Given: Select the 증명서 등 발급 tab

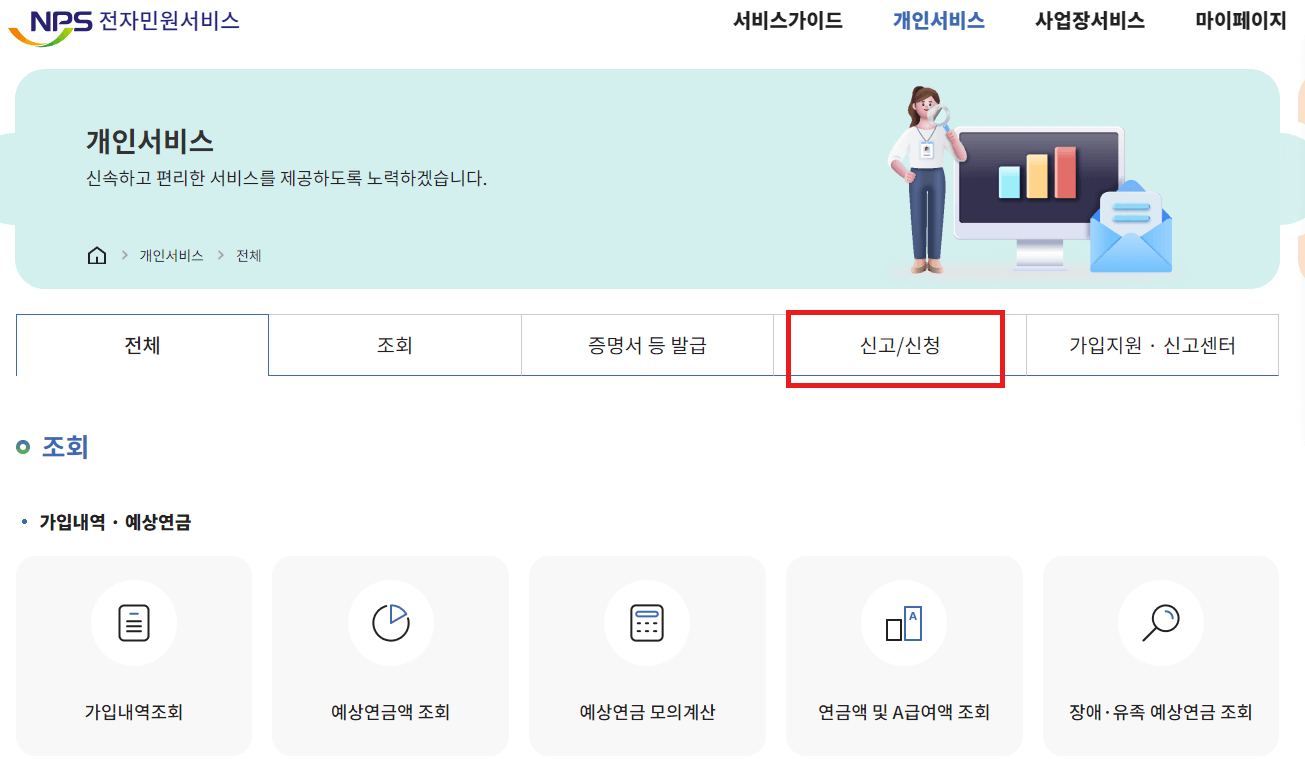Looking at the screenshot, I should point(647,344).
